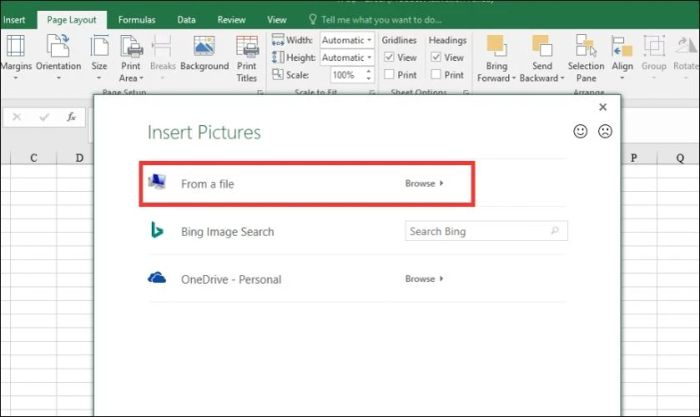
Task: Enable the Gridlines Print checkbox
Action: [x=390, y=75]
